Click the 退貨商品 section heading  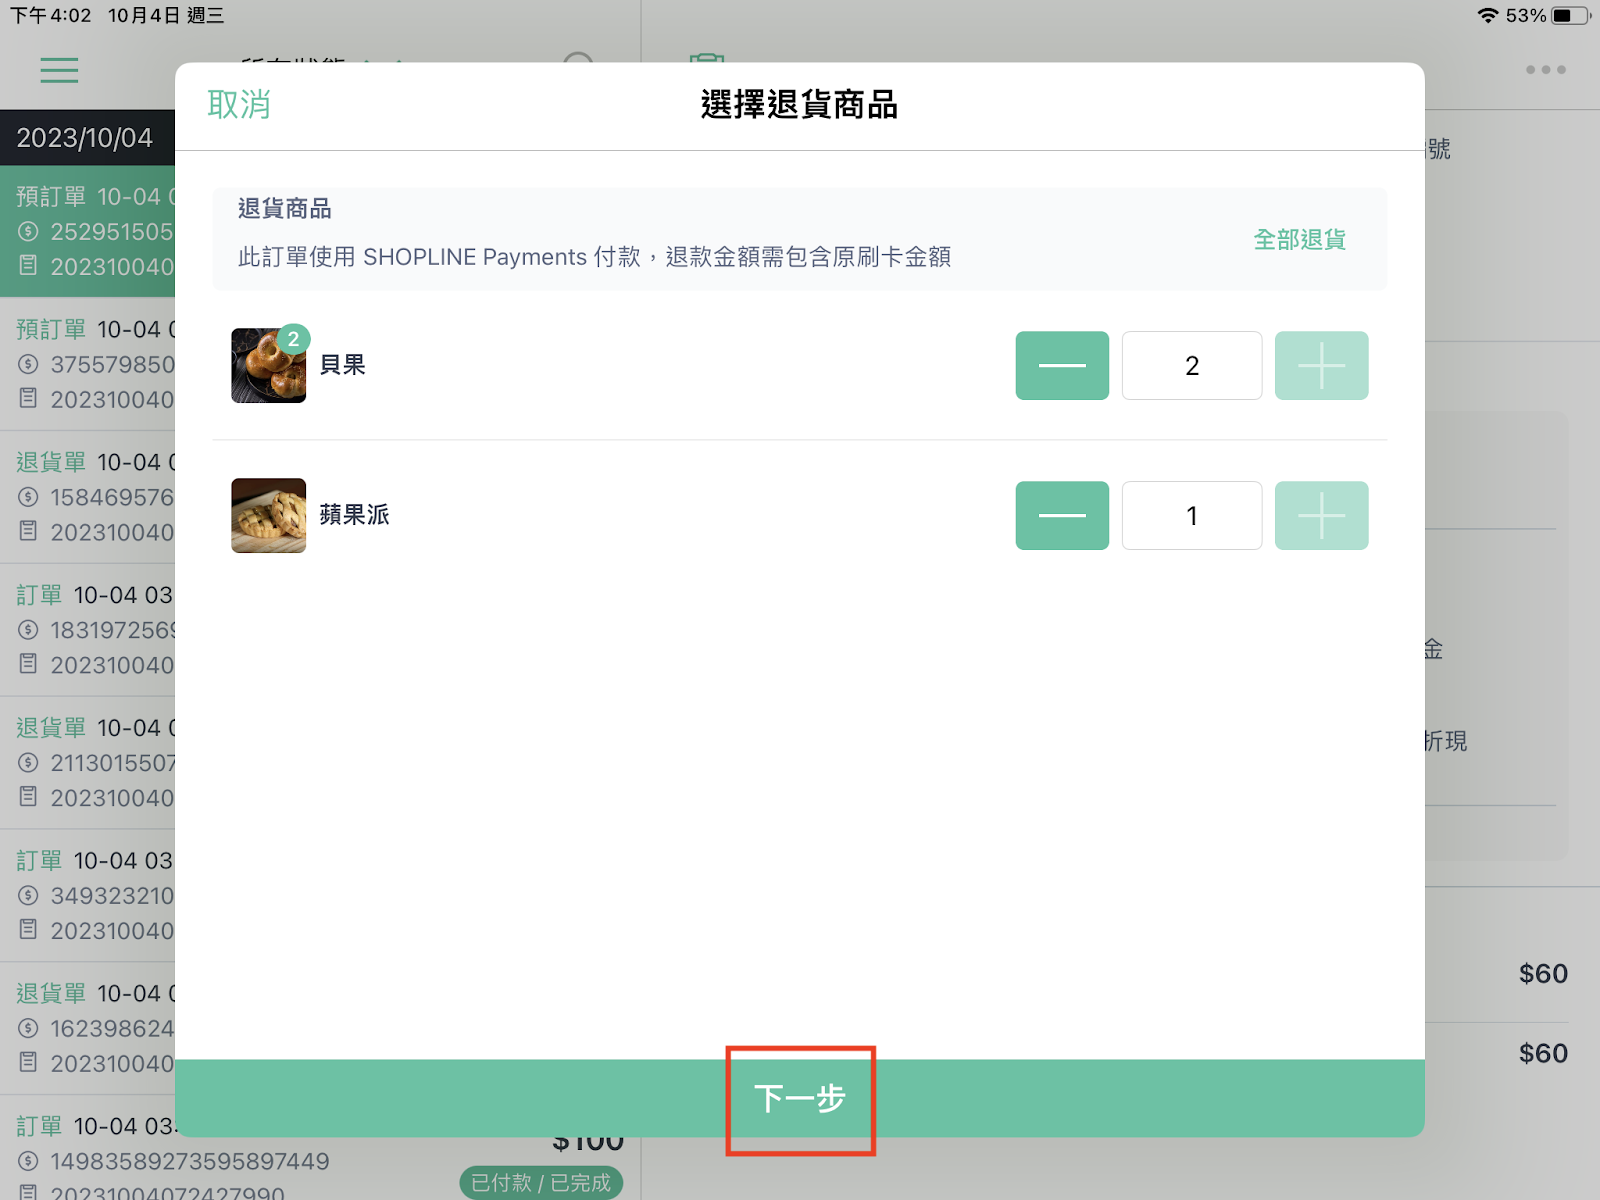(285, 208)
